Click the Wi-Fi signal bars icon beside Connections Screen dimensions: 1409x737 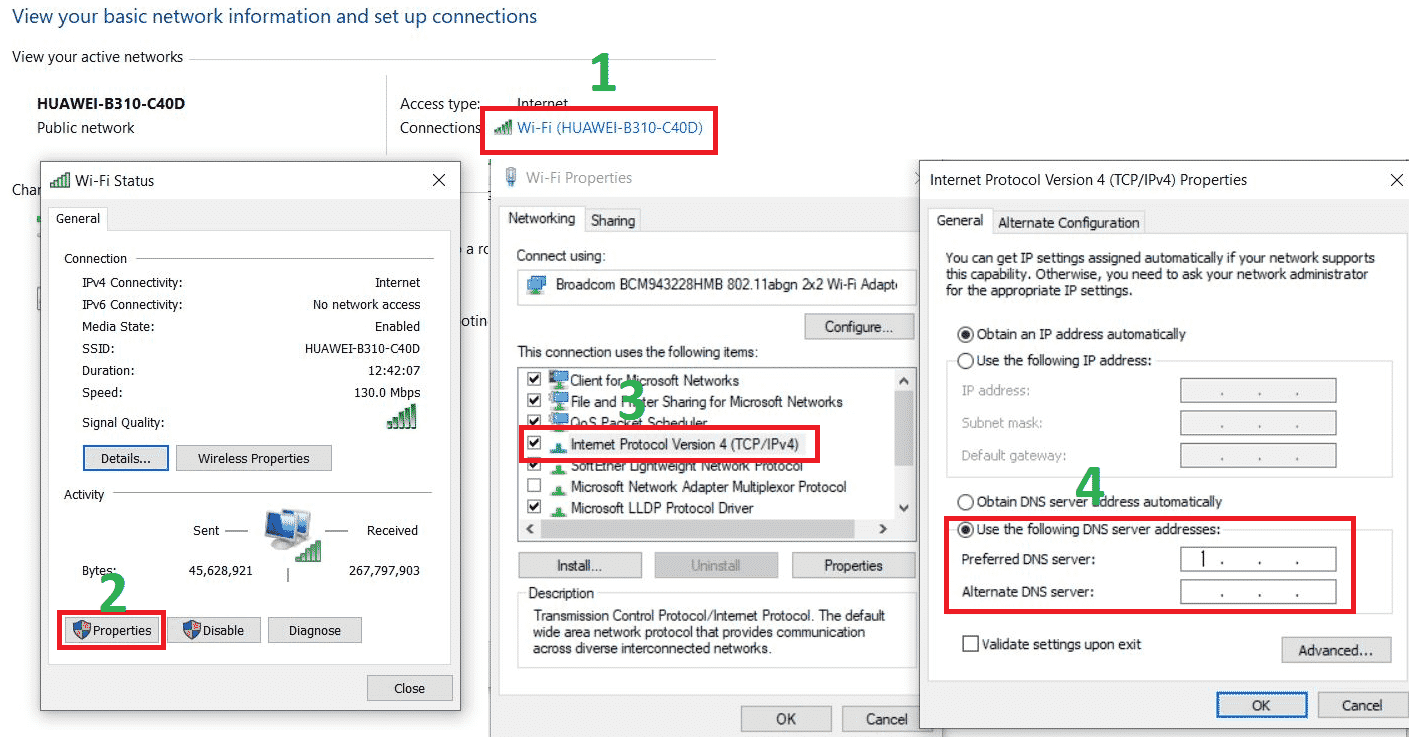(503, 127)
